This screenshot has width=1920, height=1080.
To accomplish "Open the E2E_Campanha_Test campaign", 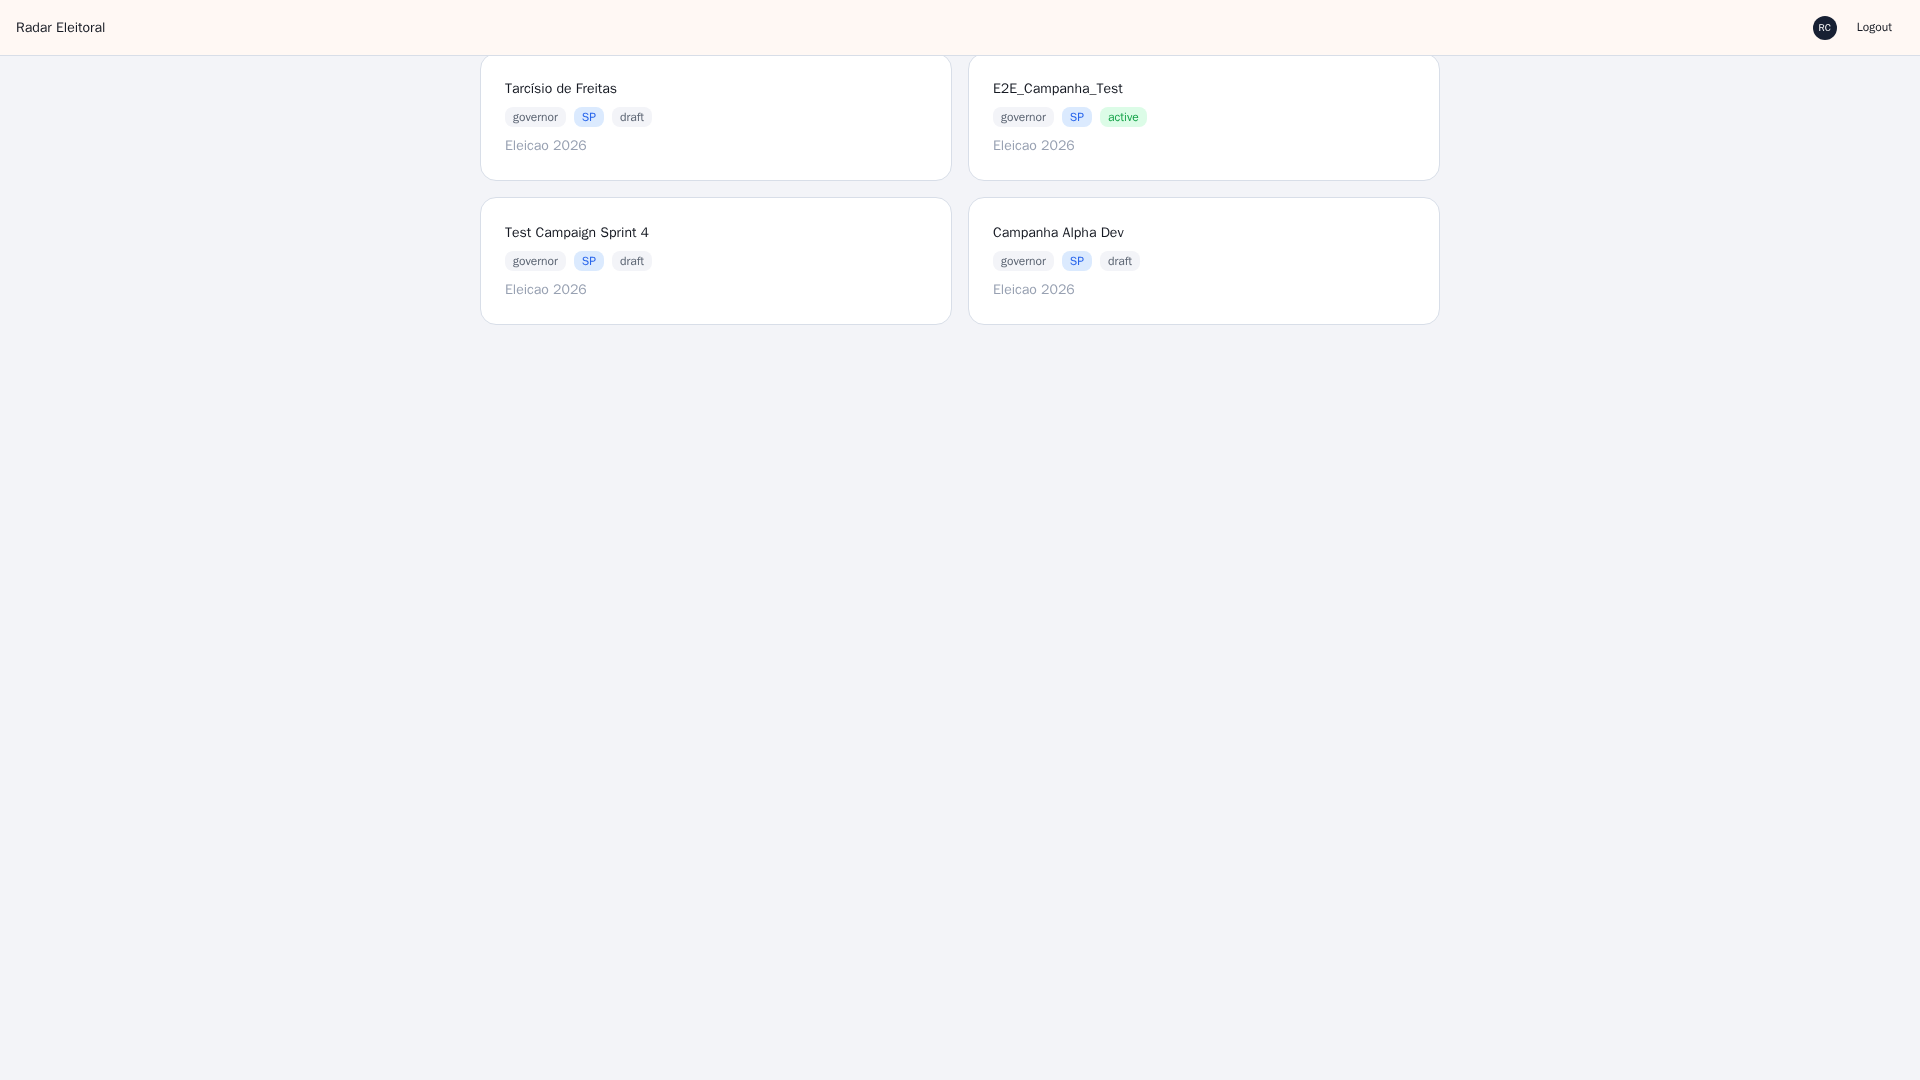I will (1204, 117).
